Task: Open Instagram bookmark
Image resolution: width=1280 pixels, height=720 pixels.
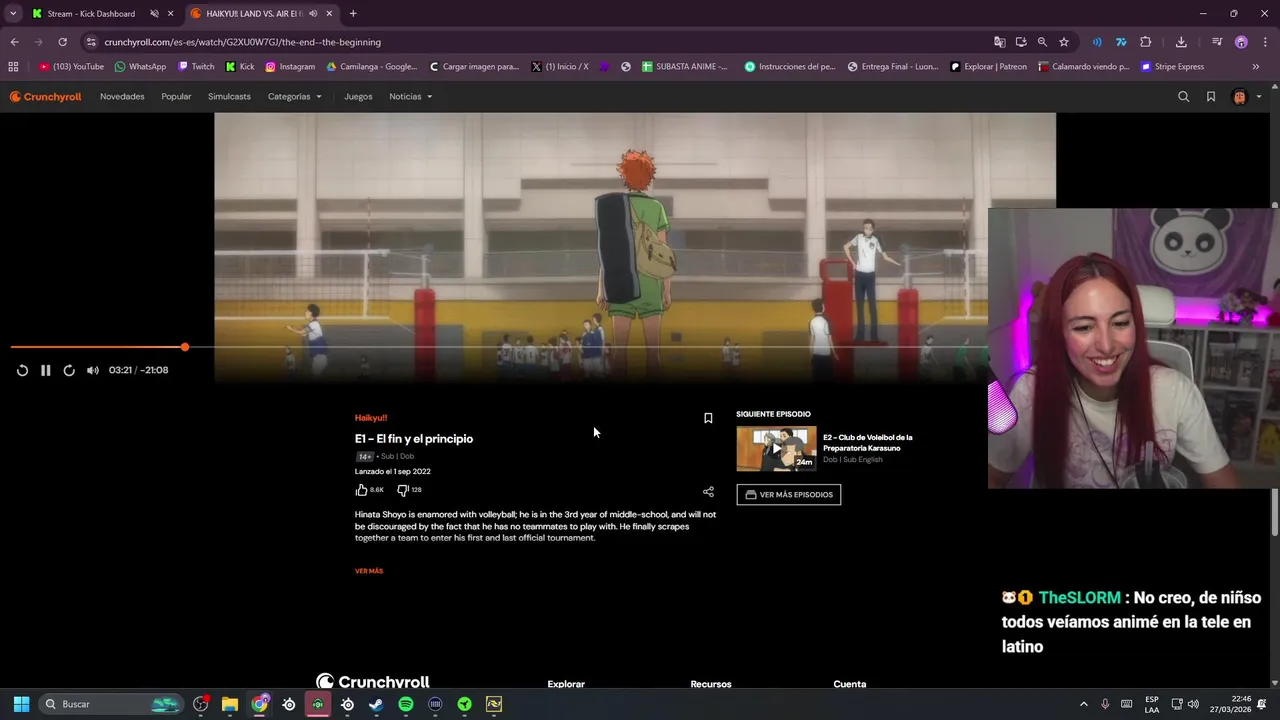Action: point(290,67)
